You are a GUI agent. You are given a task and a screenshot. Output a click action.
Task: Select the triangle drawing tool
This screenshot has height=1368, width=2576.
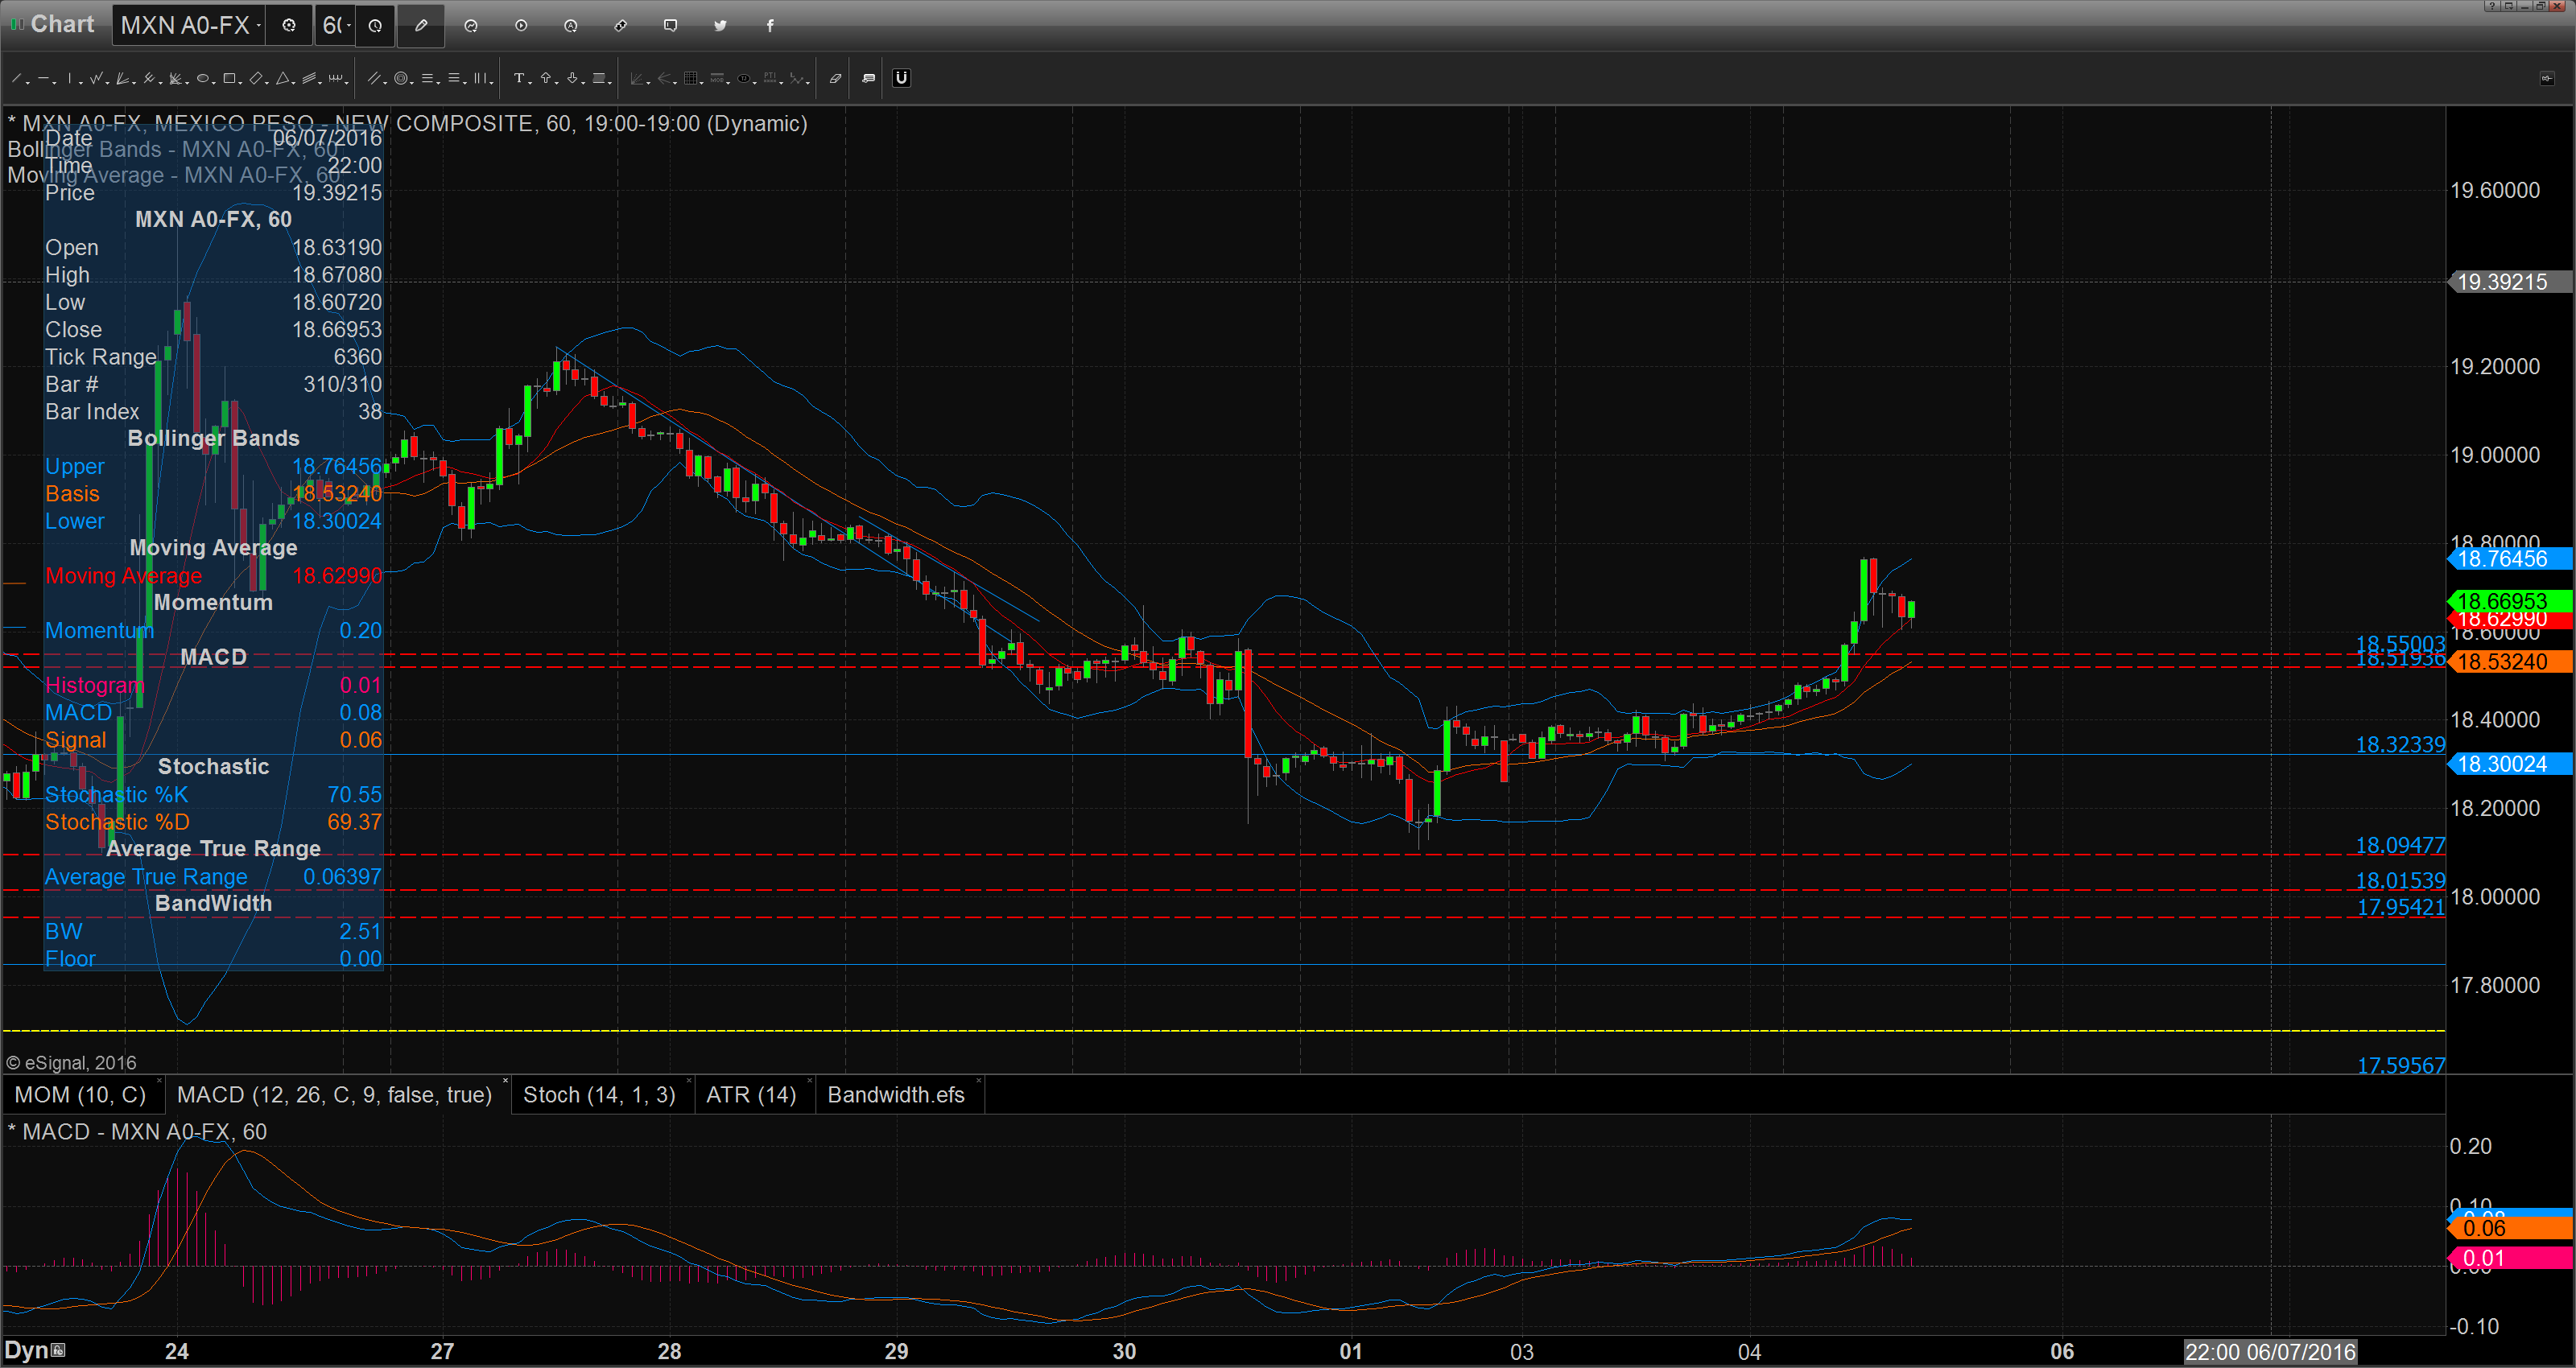pyautogui.click(x=283, y=78)
